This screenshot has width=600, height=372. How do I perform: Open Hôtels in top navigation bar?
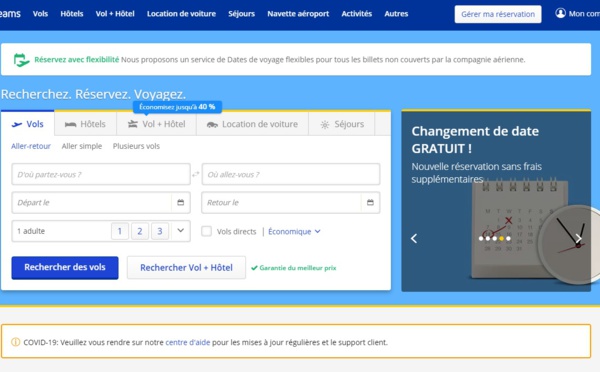(72, 14)
